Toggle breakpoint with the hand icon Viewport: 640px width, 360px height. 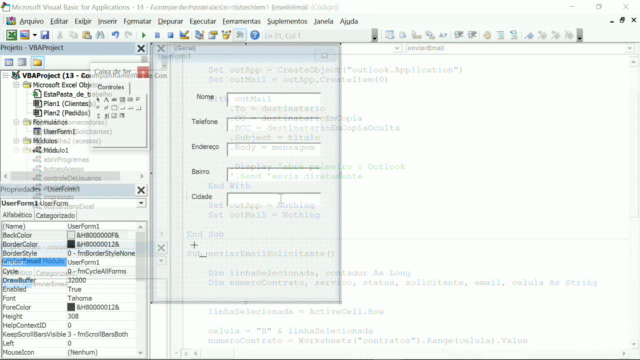click(487, 35)
